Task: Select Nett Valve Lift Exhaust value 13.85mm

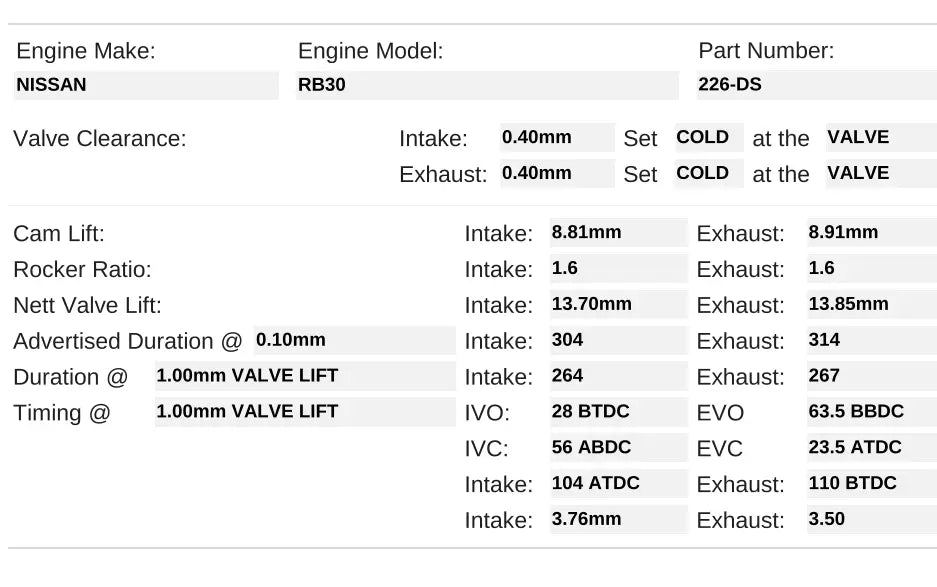Action: [871, 305]
